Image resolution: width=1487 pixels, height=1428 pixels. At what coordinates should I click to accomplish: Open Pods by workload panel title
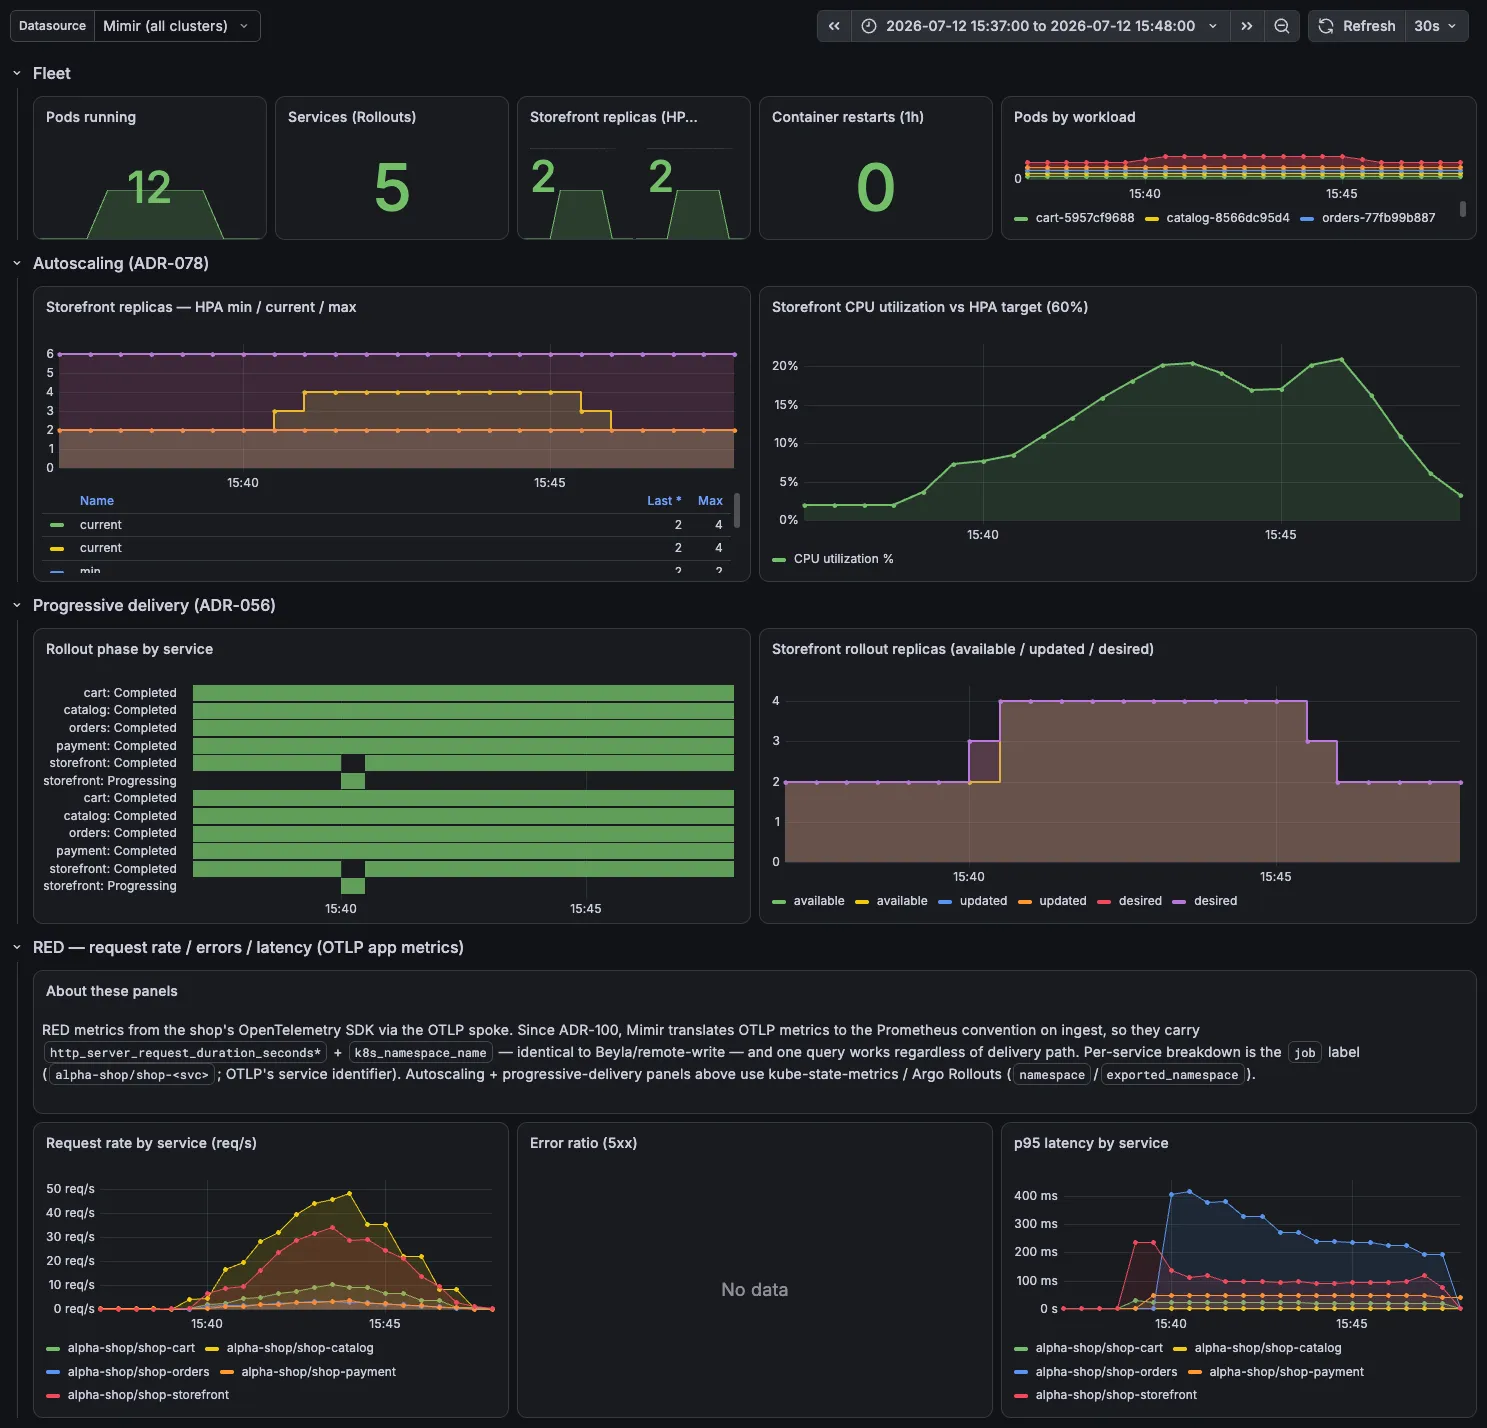(x=1075, y=117)
